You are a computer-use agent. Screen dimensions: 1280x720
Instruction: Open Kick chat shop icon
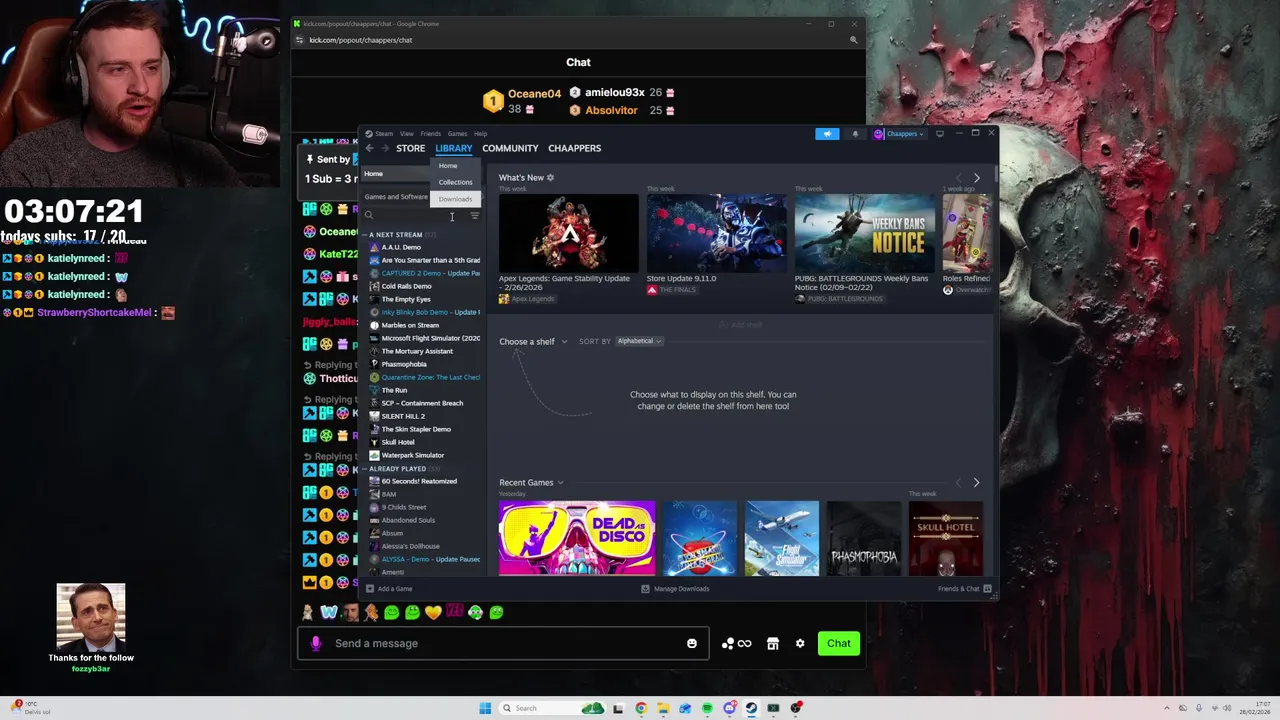pos(772,643)
